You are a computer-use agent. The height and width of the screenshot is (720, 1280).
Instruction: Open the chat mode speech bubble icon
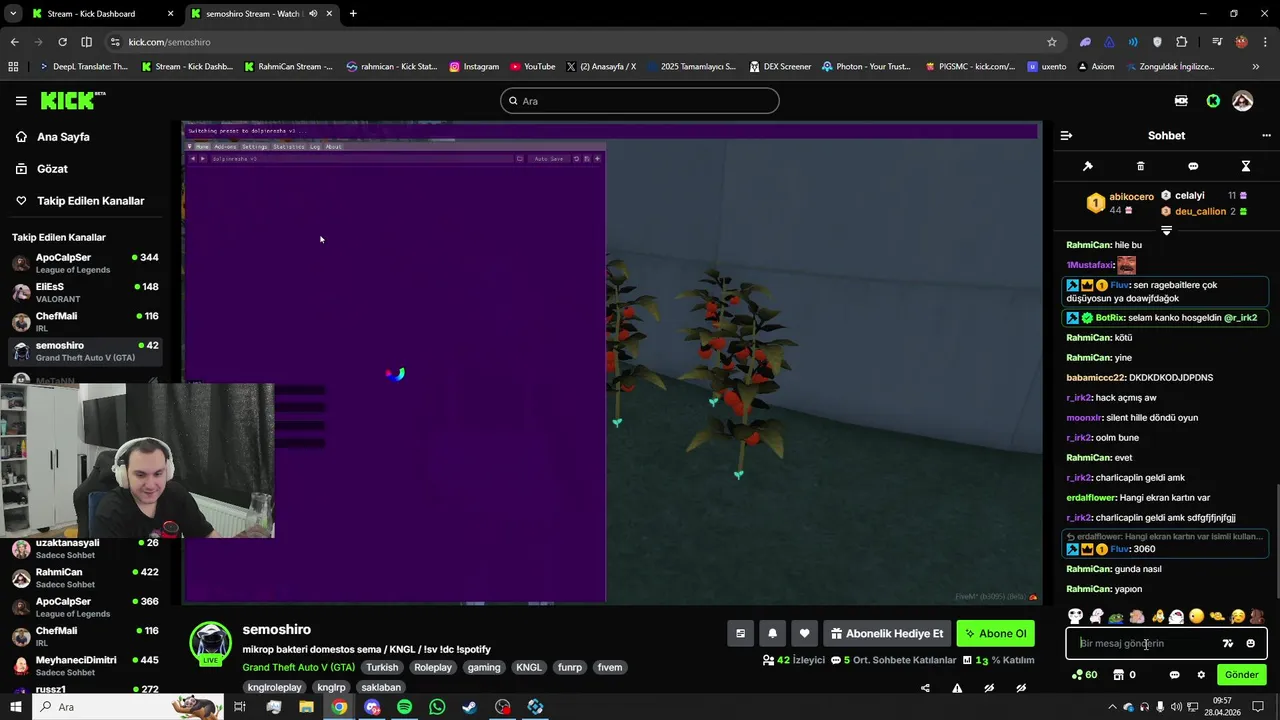click(x=1193, y=166)
